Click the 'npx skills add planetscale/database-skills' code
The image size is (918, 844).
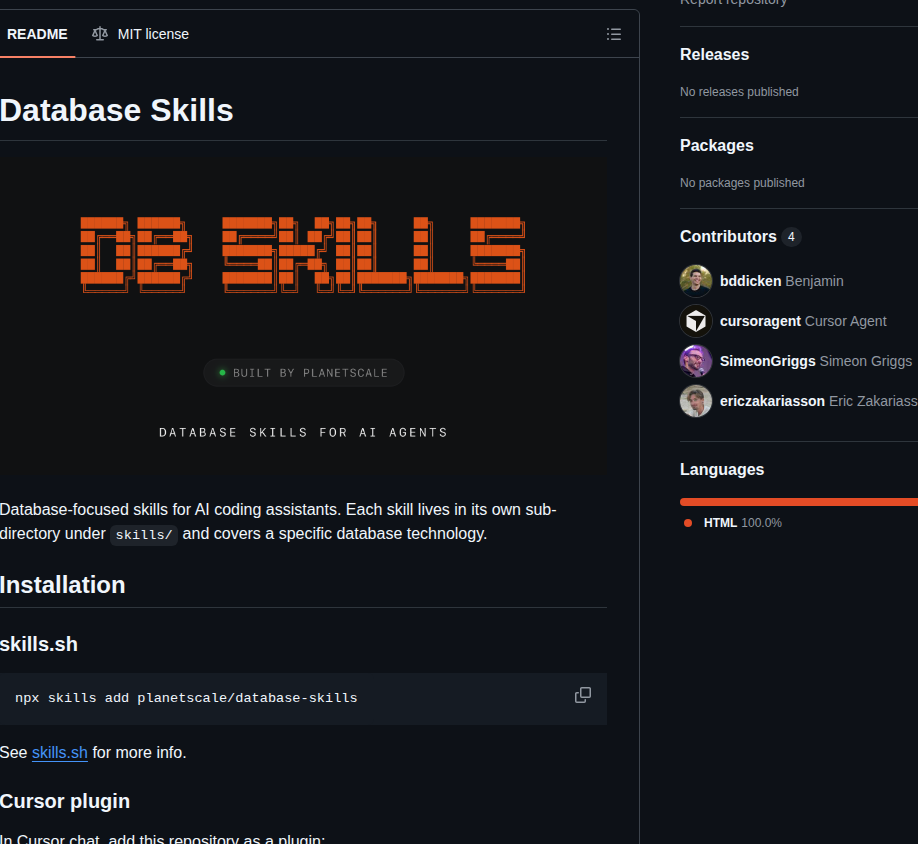pos(186,698)
